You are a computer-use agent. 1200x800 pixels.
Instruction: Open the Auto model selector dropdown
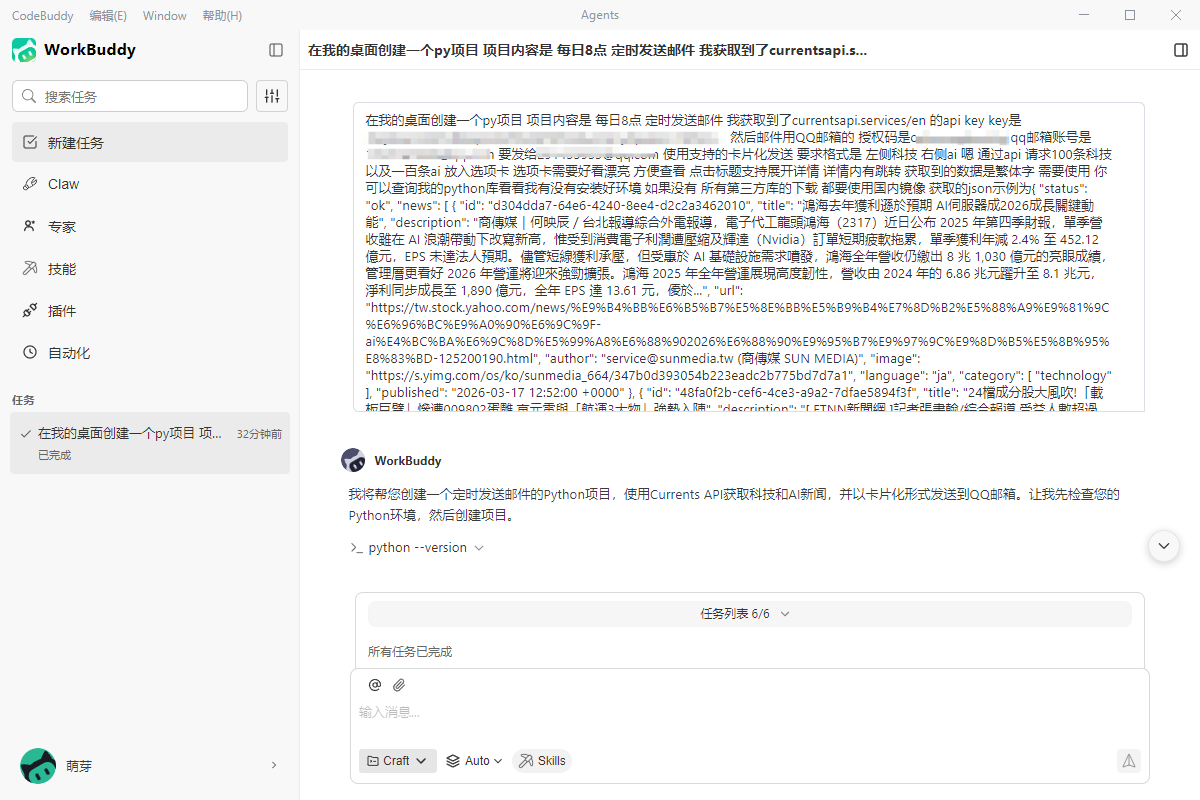click(473, 760)
